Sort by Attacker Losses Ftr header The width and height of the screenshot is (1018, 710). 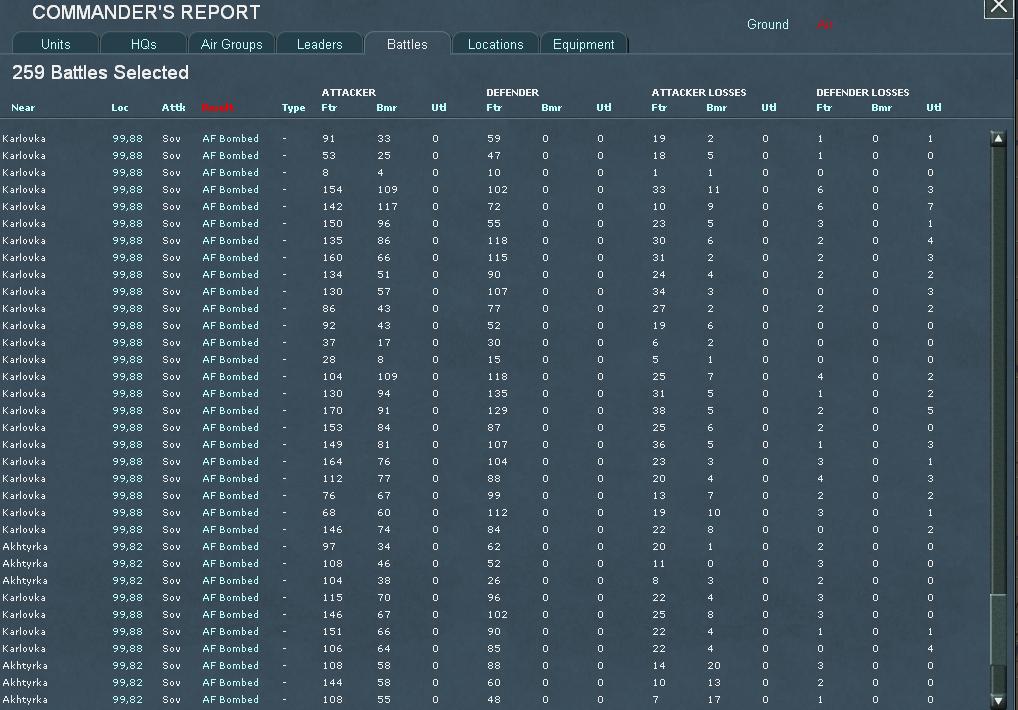click(x=659, y=108)
